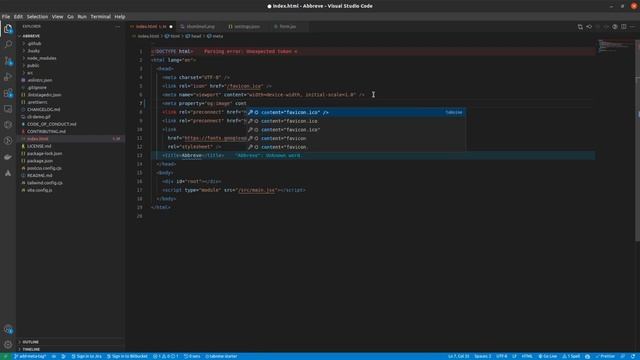Expand the TIMELINE section
This screenshot has width=640, height=360.
[x=31, y=349]
